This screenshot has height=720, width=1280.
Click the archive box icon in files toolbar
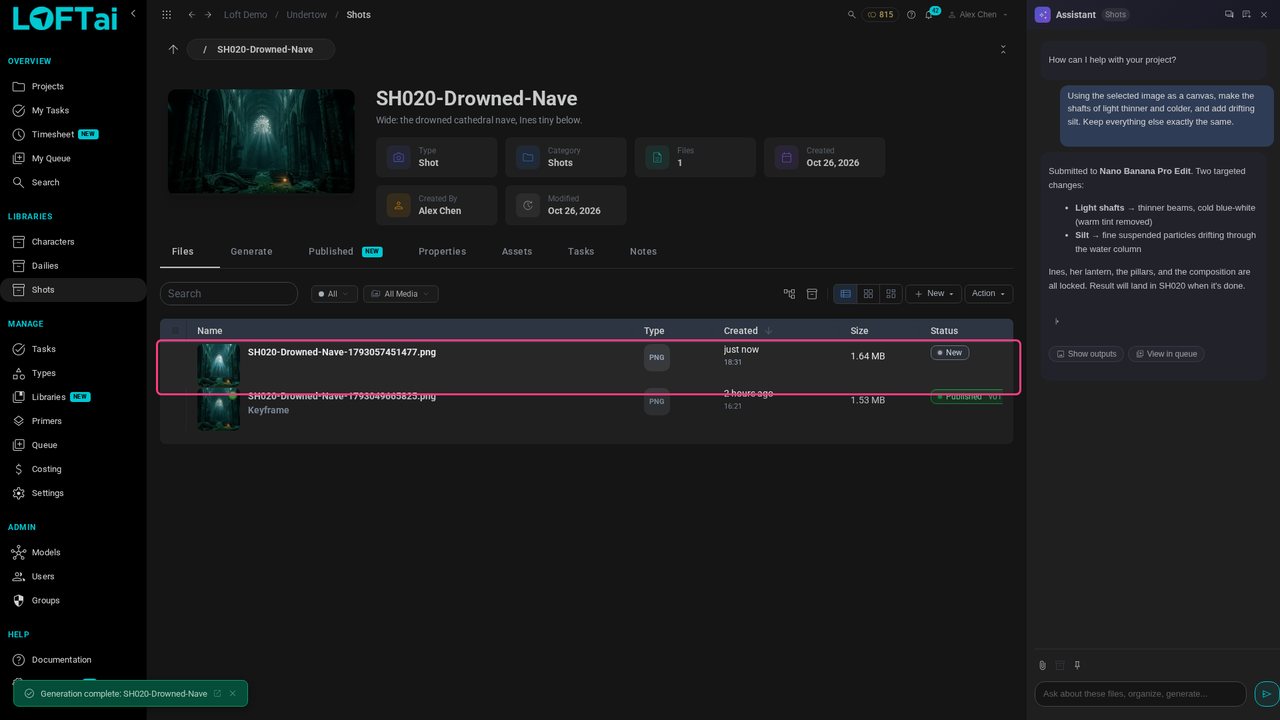pos(812,294)
